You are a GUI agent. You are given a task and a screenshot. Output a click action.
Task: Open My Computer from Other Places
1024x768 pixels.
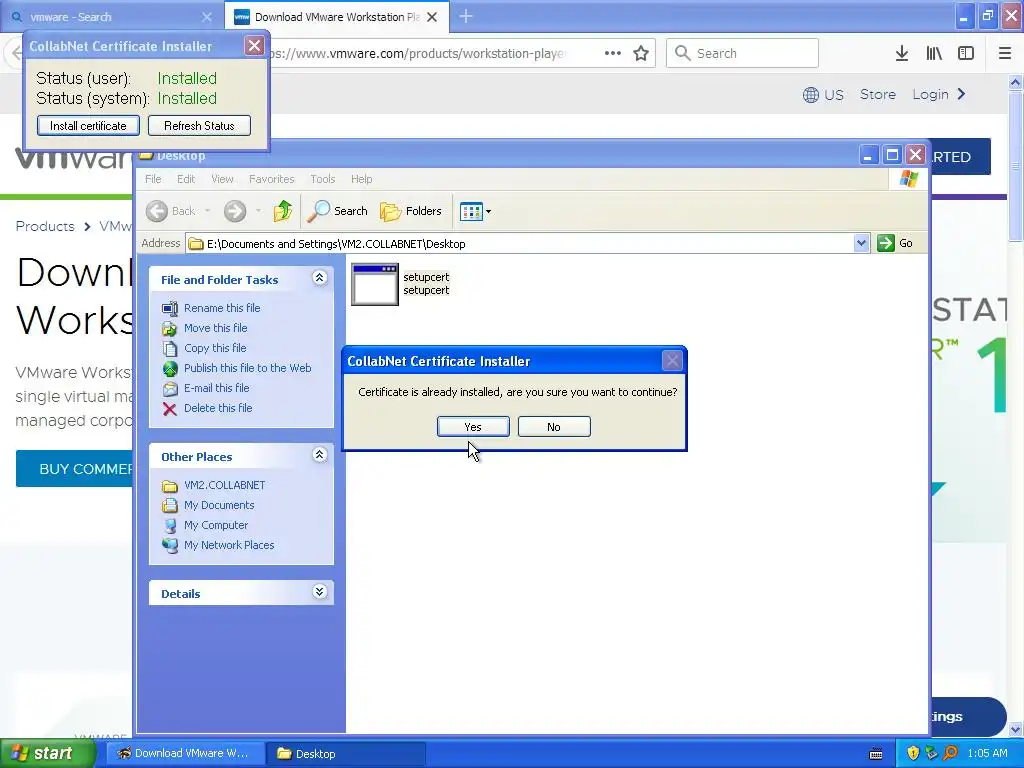(x=216, y=525)
